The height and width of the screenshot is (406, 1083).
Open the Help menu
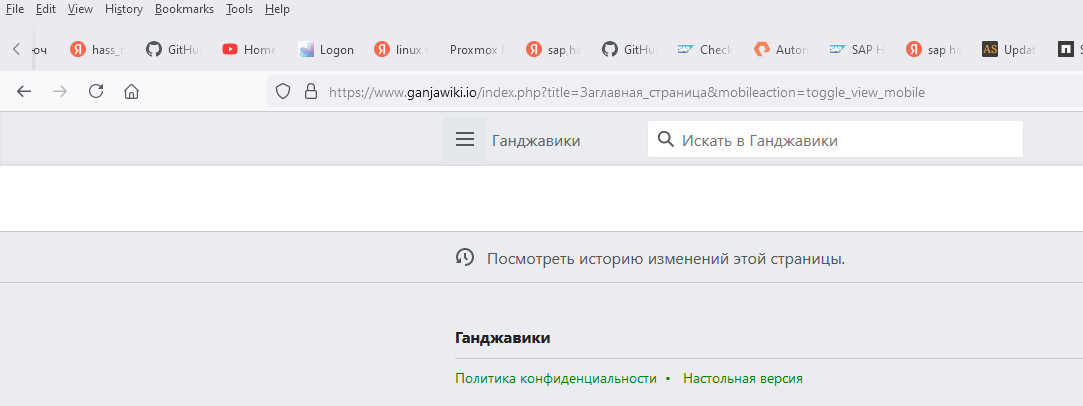pyautogui.click(x=277, y=9)
